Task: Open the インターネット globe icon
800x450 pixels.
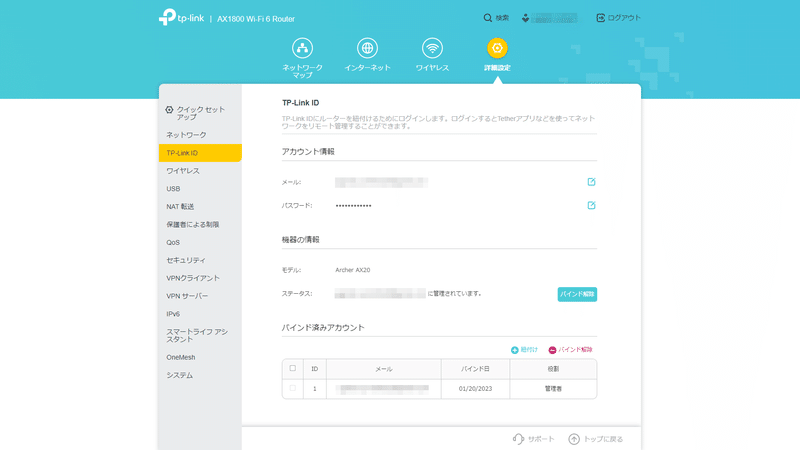Action: 367,48
